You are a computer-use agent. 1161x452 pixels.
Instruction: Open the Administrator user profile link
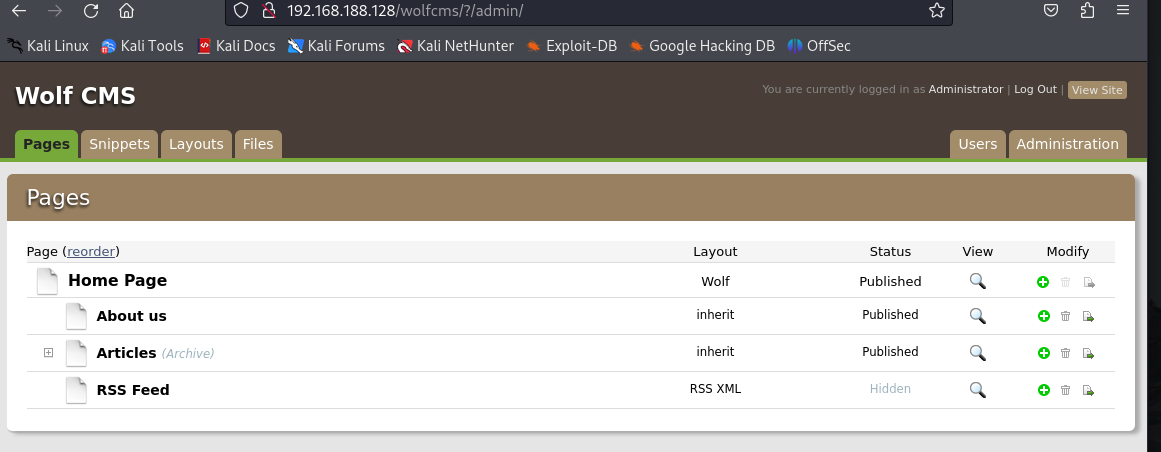tap(966, 89)
